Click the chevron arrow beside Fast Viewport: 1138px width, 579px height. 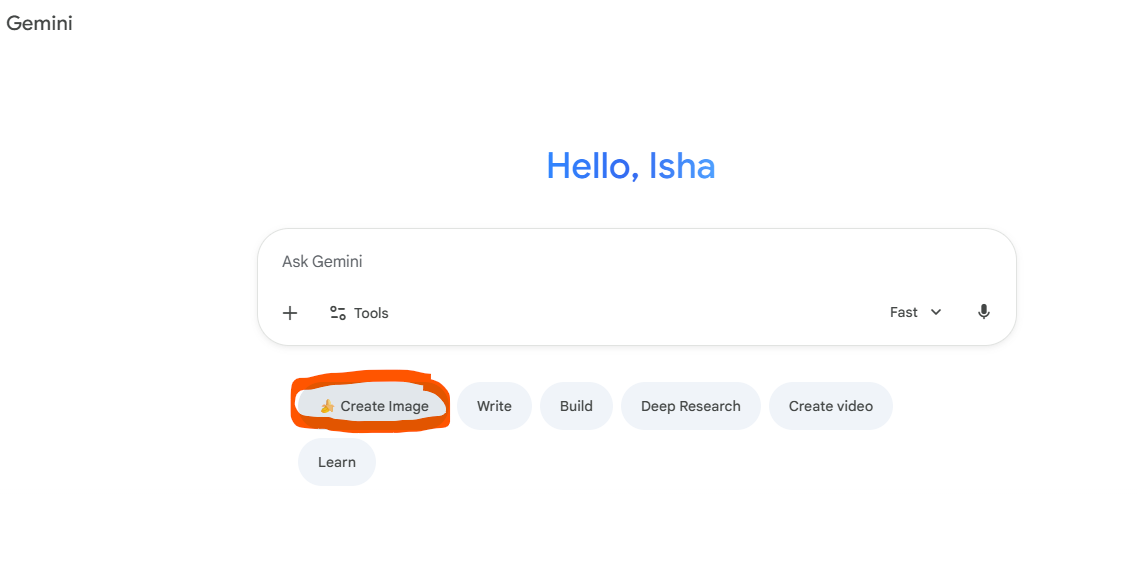[936, 312]
